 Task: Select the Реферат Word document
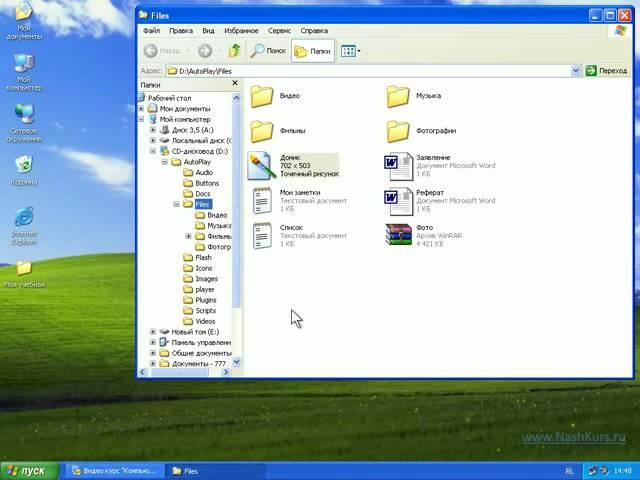pos(399,200)
